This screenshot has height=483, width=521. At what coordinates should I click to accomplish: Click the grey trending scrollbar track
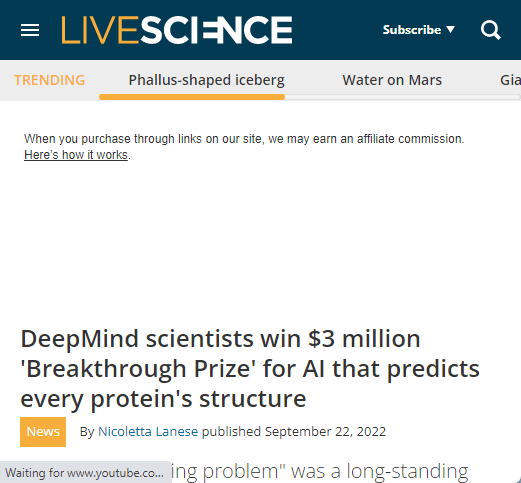pos(403,97)
